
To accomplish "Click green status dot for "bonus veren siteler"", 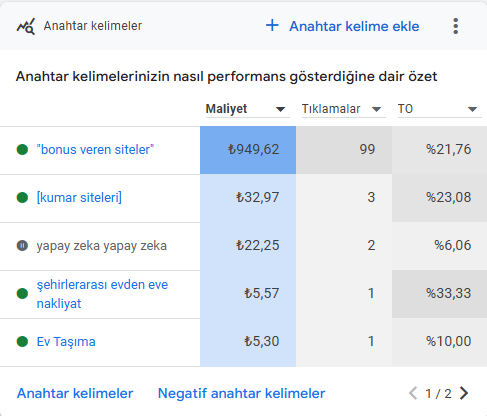I will 22,150.
